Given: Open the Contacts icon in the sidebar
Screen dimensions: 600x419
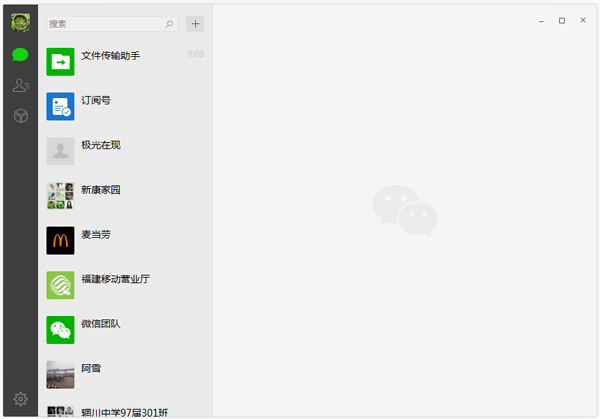Looking at the screenshot, I should tap(21, 85).
